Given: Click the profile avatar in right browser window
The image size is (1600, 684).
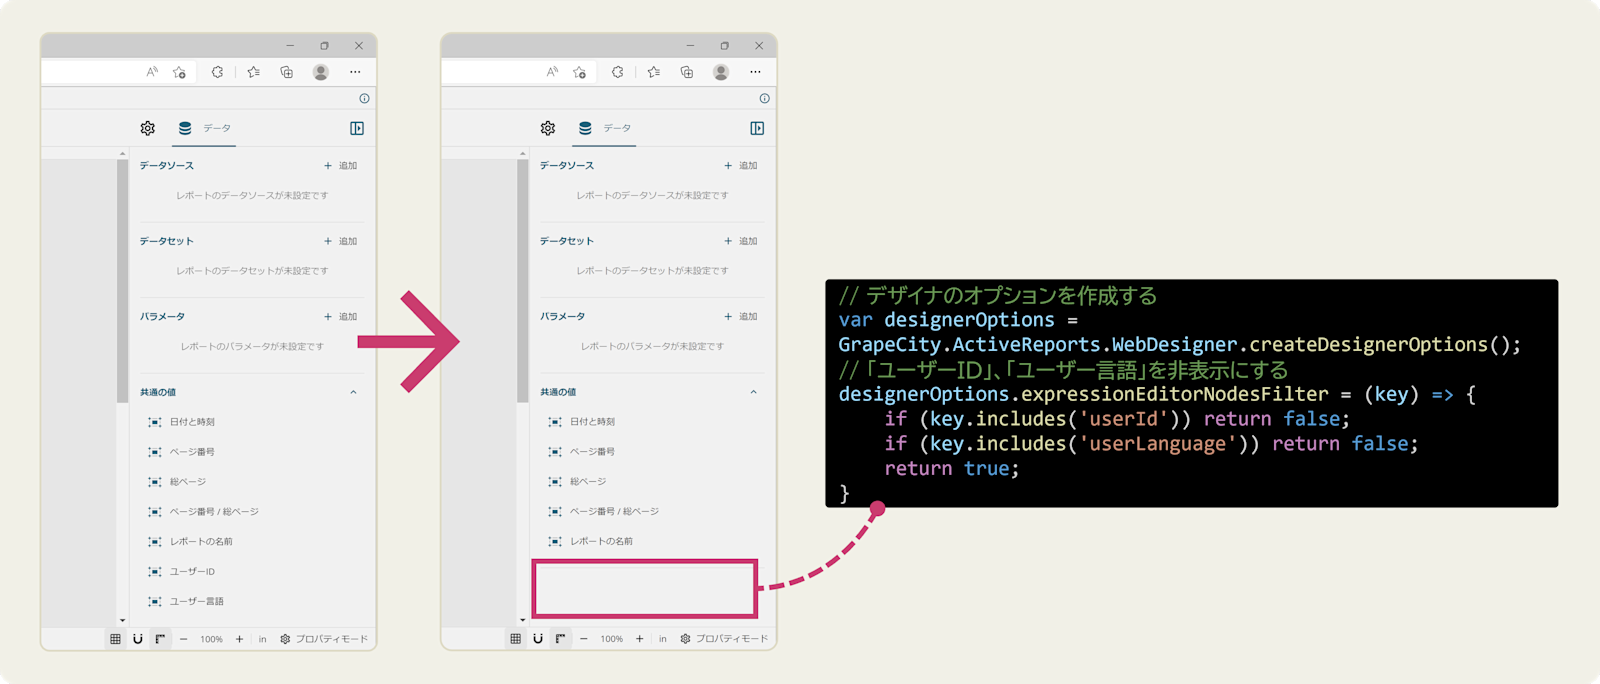Looking at the screenshot, I should pos(721,72).
